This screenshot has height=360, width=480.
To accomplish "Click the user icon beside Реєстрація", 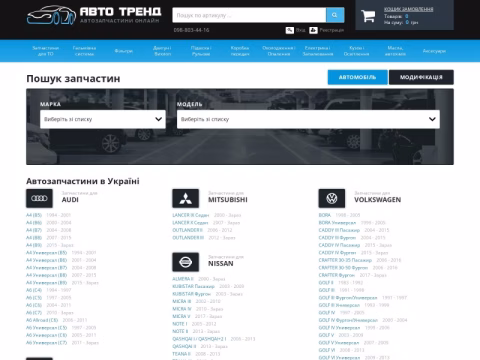I will point(313,30).
